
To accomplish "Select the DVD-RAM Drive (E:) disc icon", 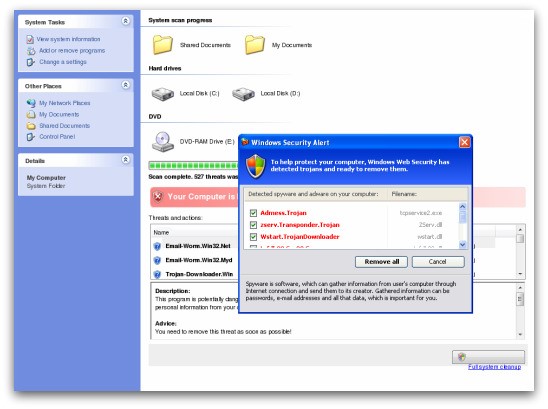I will [x=163, y=142].
